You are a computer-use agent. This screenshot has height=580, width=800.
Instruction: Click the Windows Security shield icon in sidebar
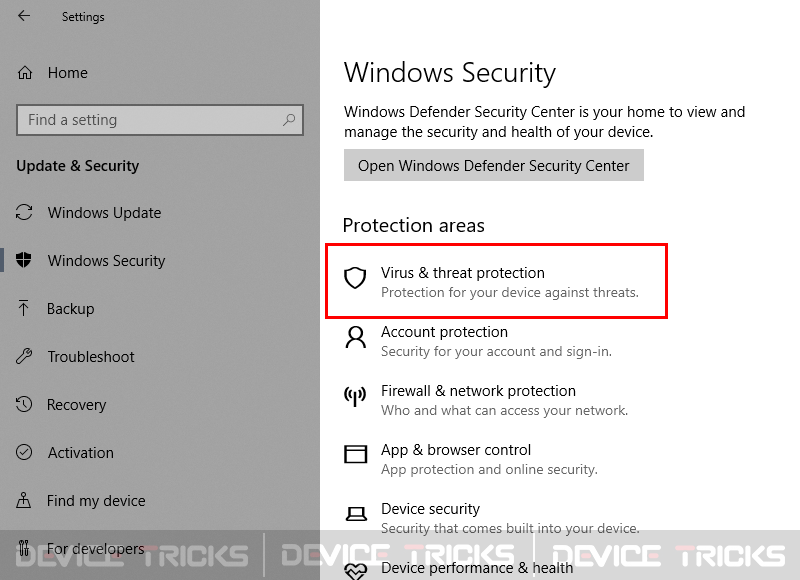click(23, 260)
